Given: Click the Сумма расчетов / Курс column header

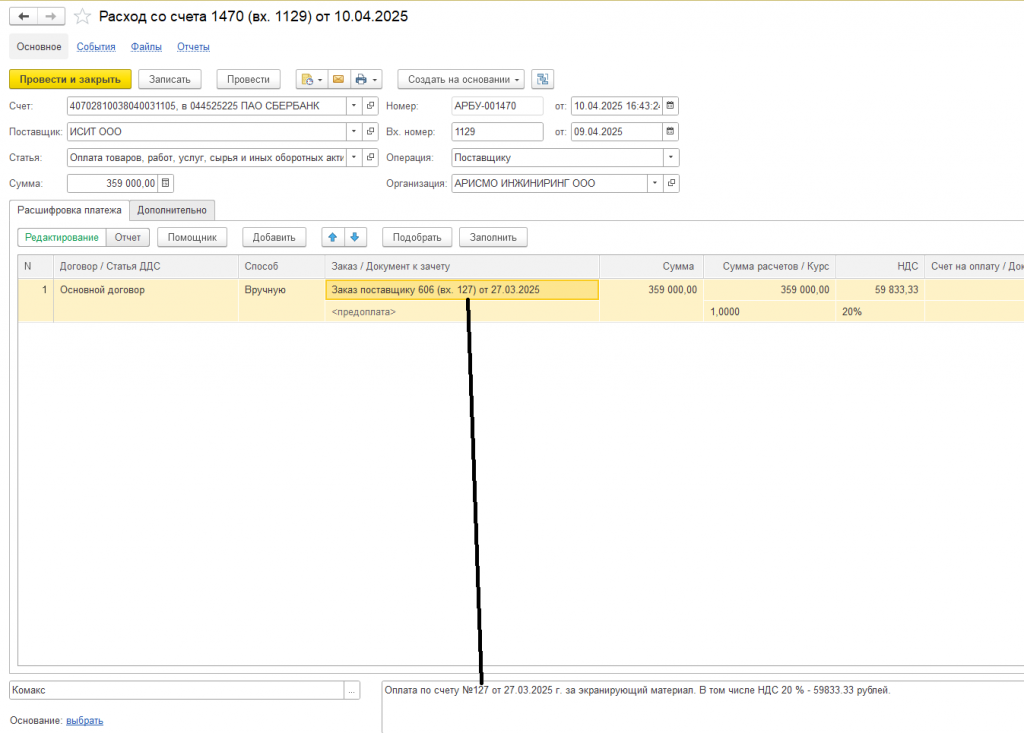Looking at the screenshot, I should (x=769, y=267).
